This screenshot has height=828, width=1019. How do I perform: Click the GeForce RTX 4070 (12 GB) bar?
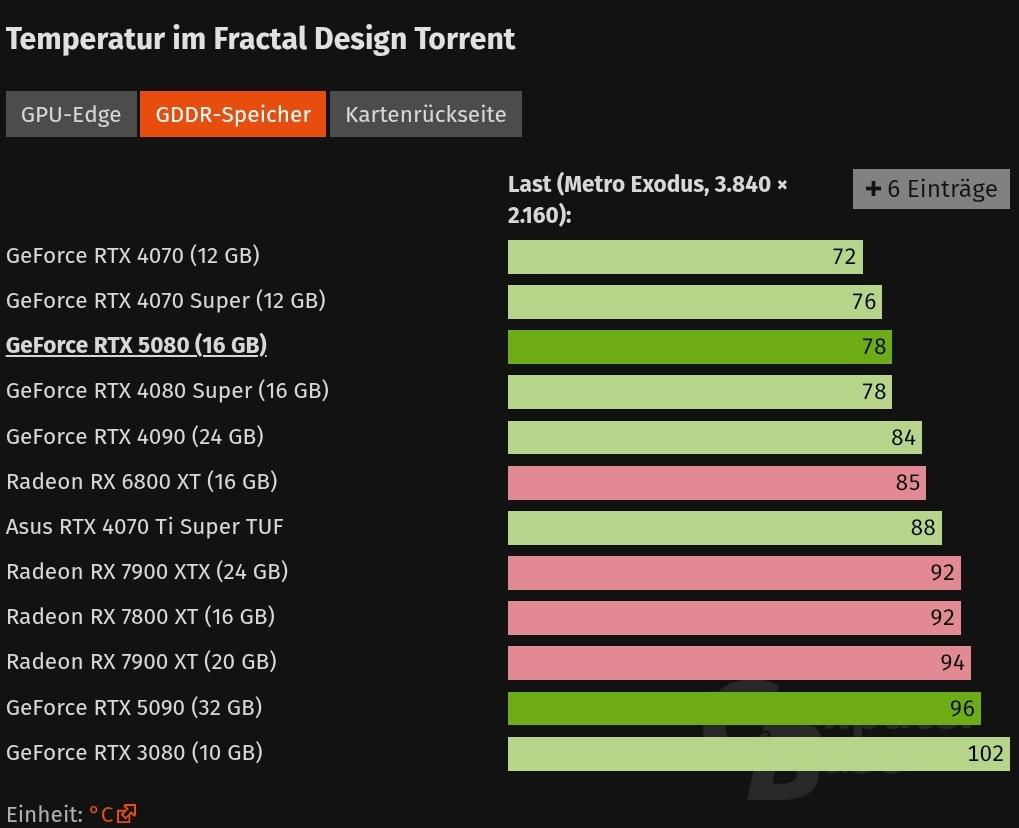(684, 257)
